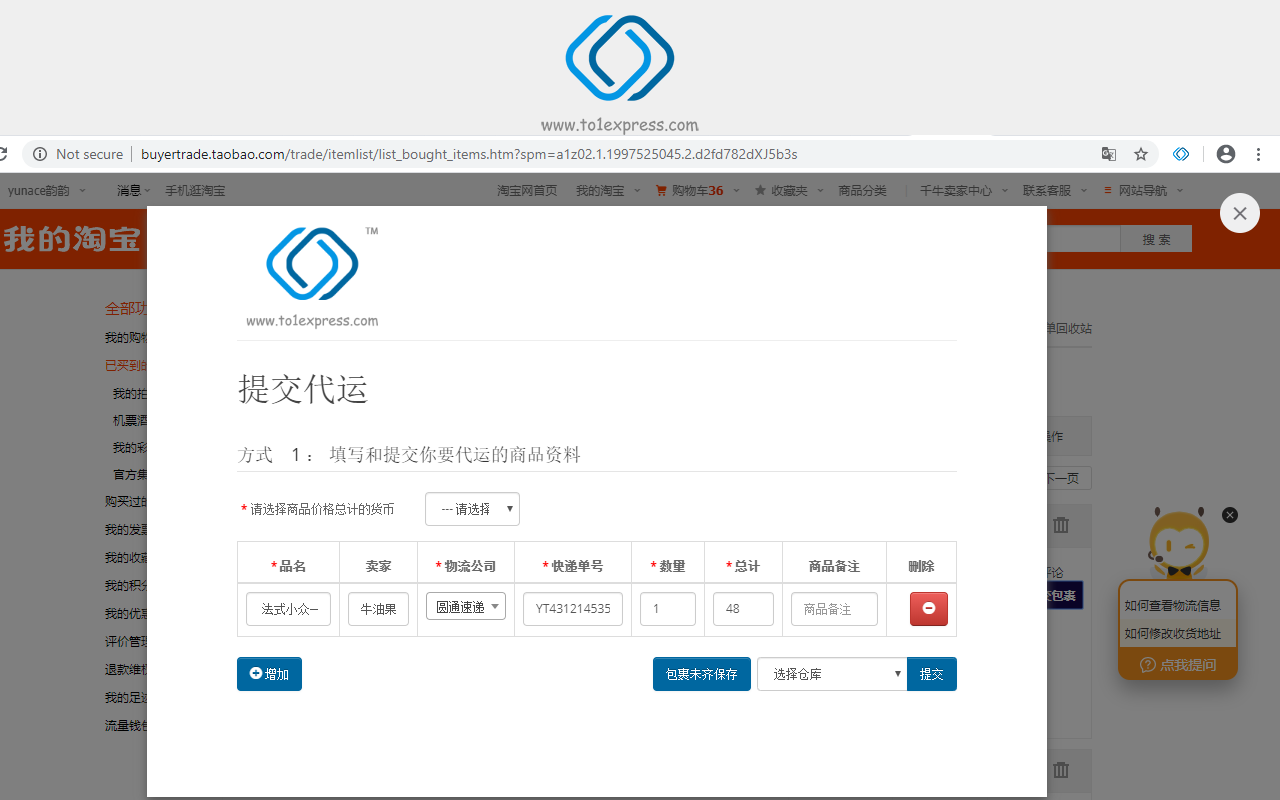
Task: Open the currency selection dropdown
Action: coord(472,509)
